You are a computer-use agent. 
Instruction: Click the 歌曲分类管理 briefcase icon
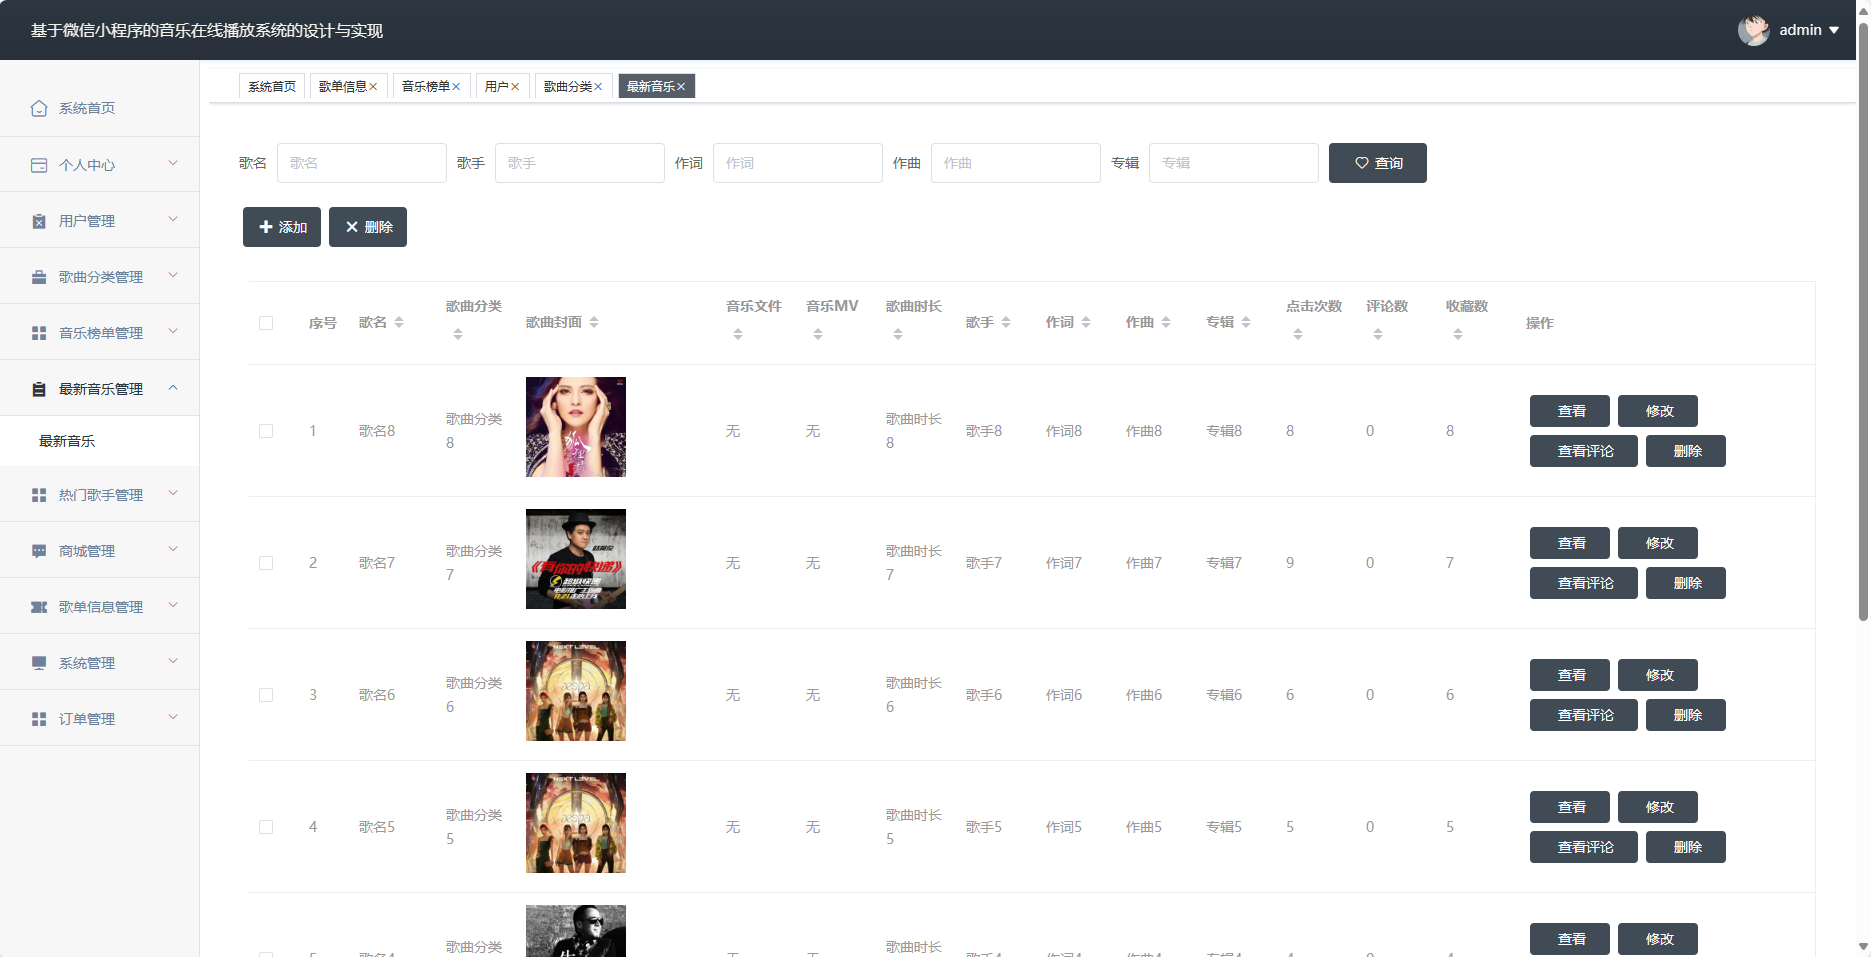(x=39, y=277)
